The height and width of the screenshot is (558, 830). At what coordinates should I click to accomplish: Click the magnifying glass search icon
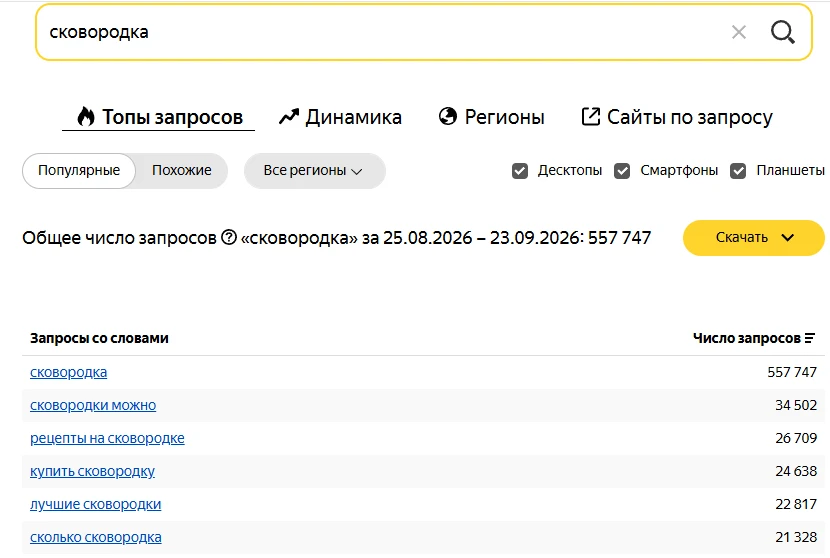pos(783,32)
